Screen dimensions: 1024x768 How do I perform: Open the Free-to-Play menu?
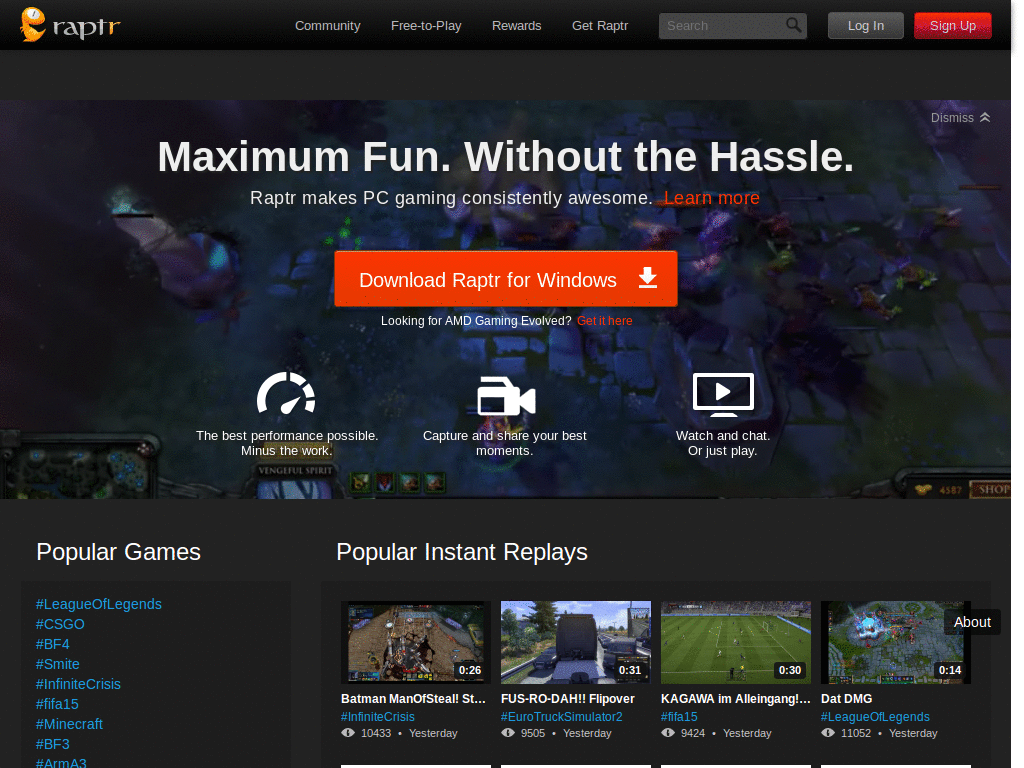(x=426, y=25)
